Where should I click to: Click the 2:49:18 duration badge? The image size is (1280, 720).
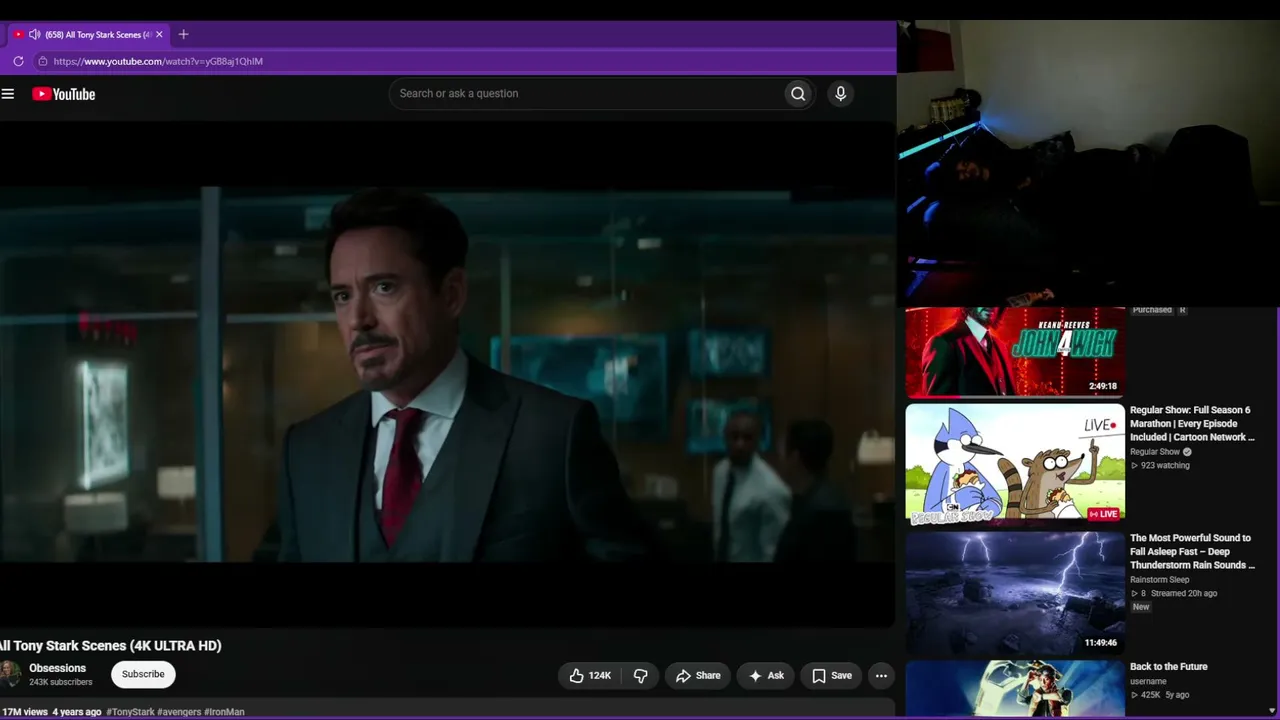1103,386
